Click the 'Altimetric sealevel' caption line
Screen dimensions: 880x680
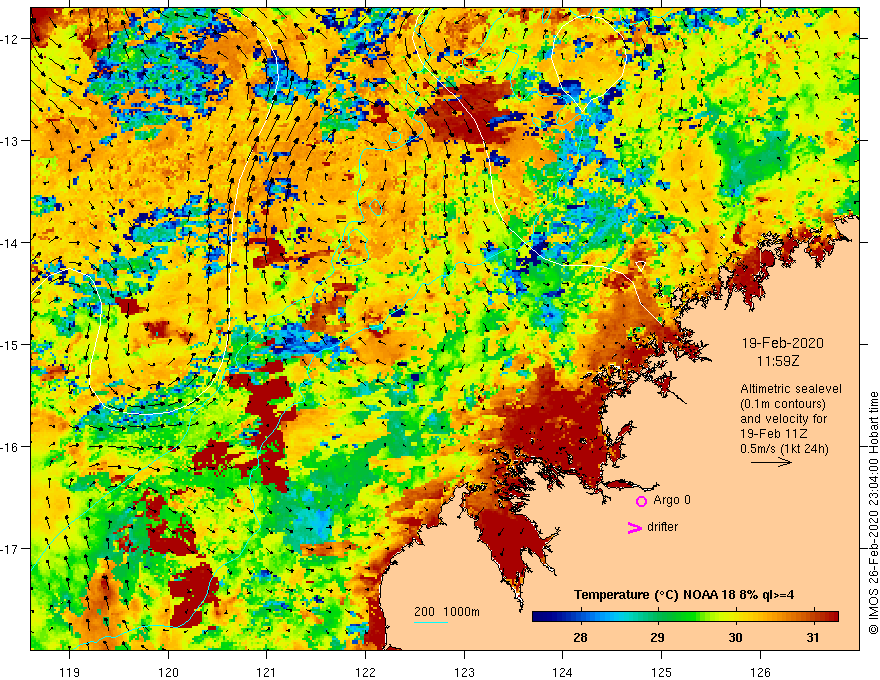point(791,388)
